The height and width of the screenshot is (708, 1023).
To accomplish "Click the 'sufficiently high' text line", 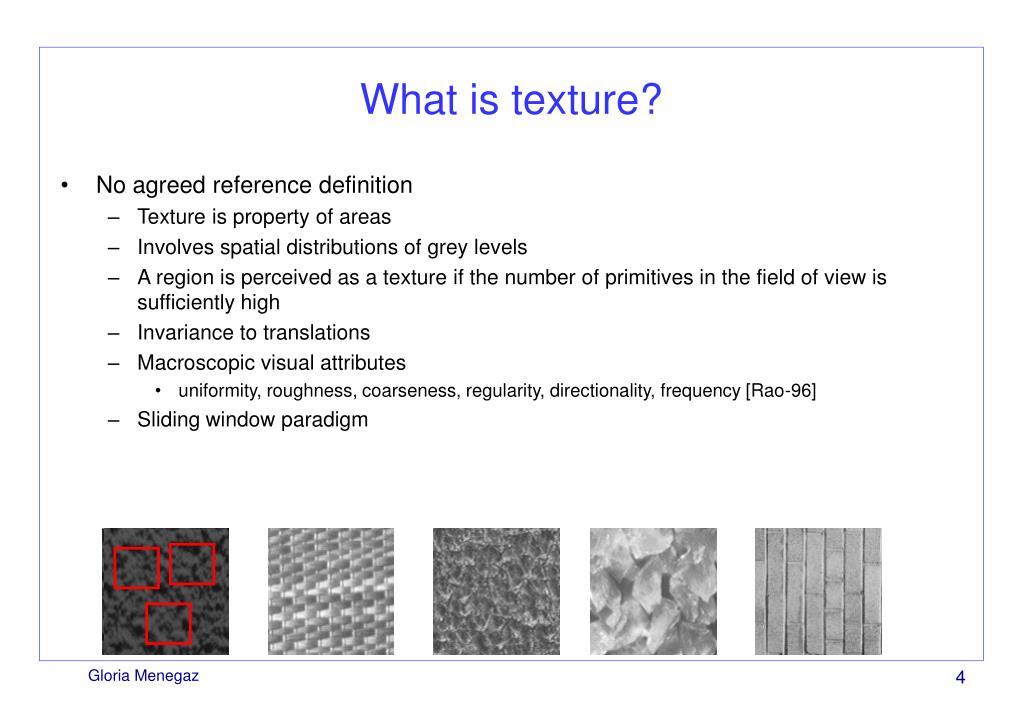I will (208, 303).
